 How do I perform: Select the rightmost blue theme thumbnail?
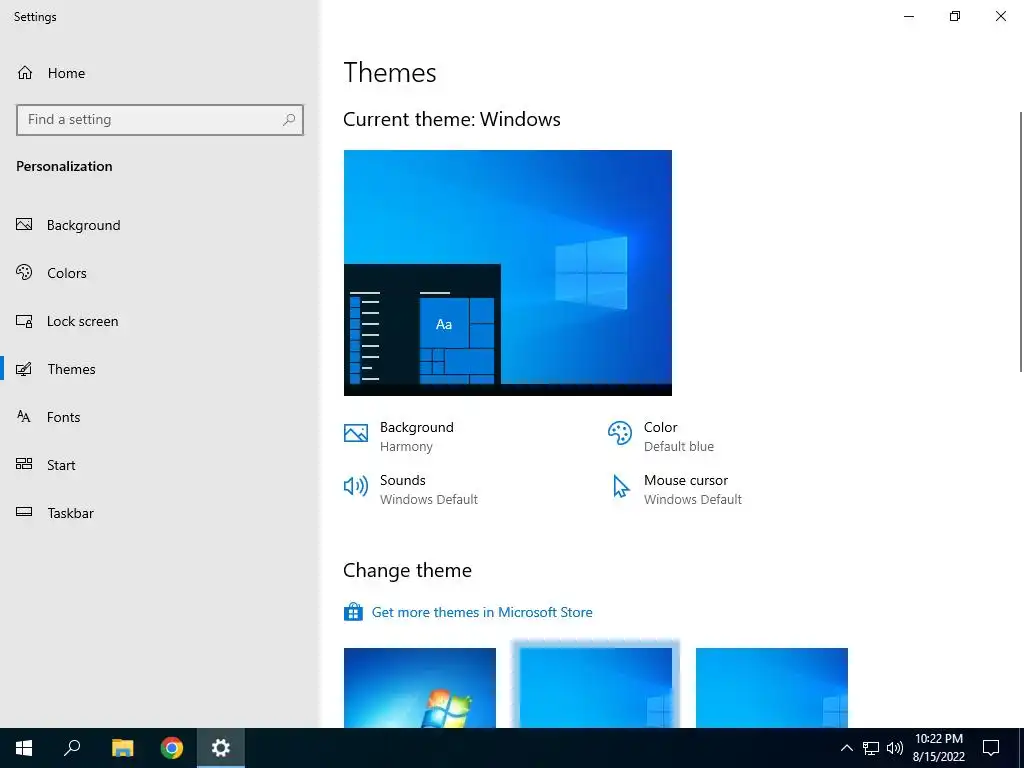(x=772, y=688)
